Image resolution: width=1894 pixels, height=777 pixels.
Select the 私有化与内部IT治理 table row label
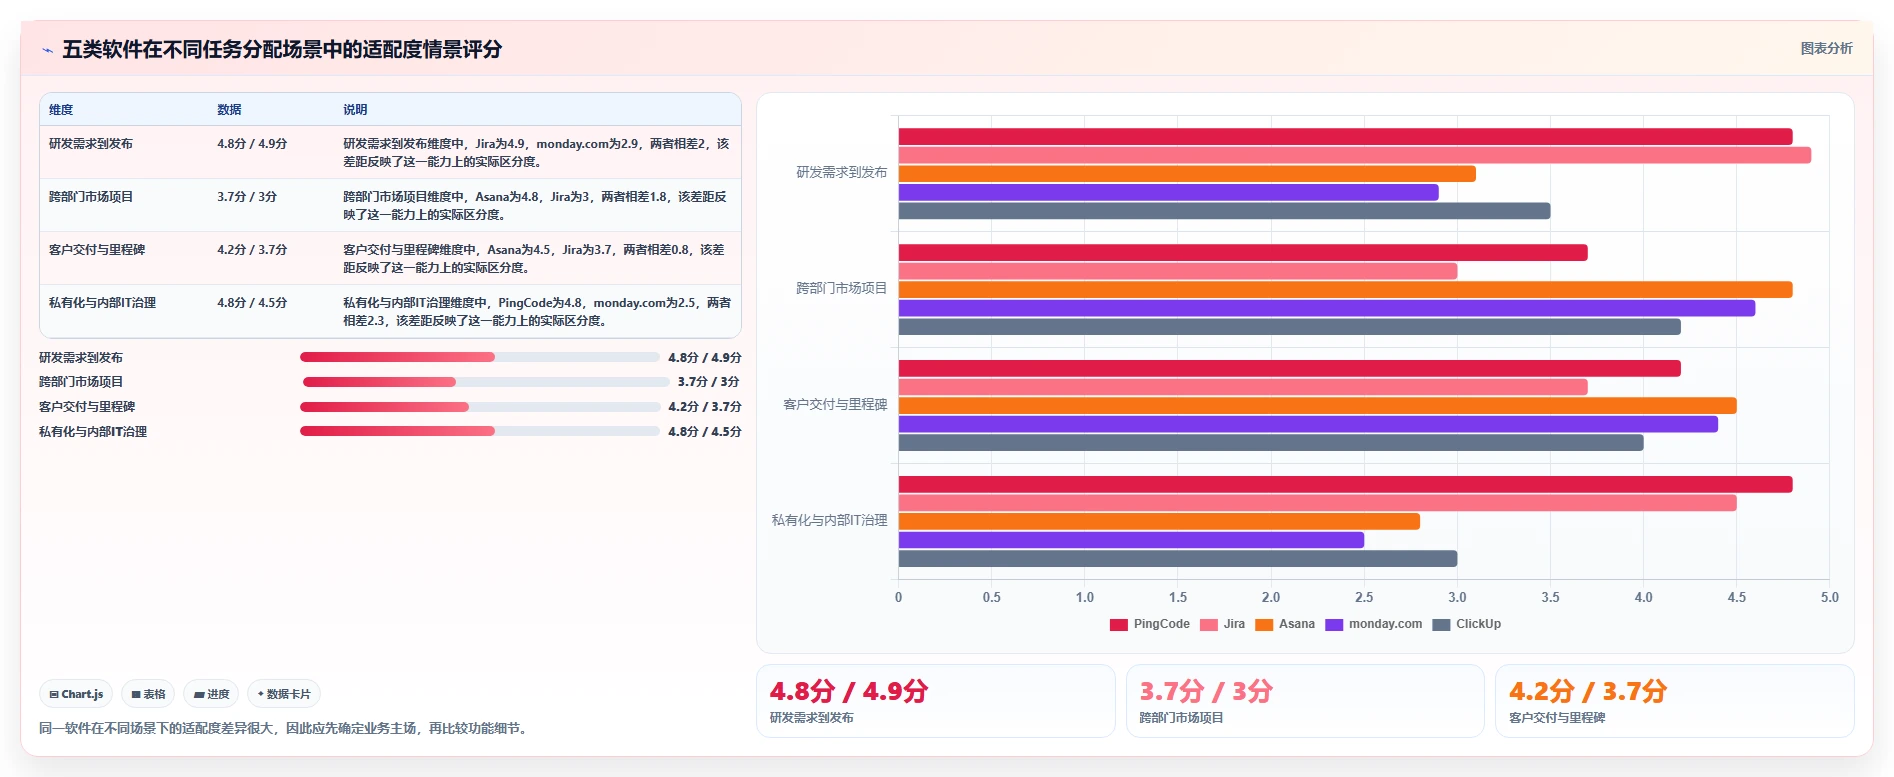click(x=102, y=303)
